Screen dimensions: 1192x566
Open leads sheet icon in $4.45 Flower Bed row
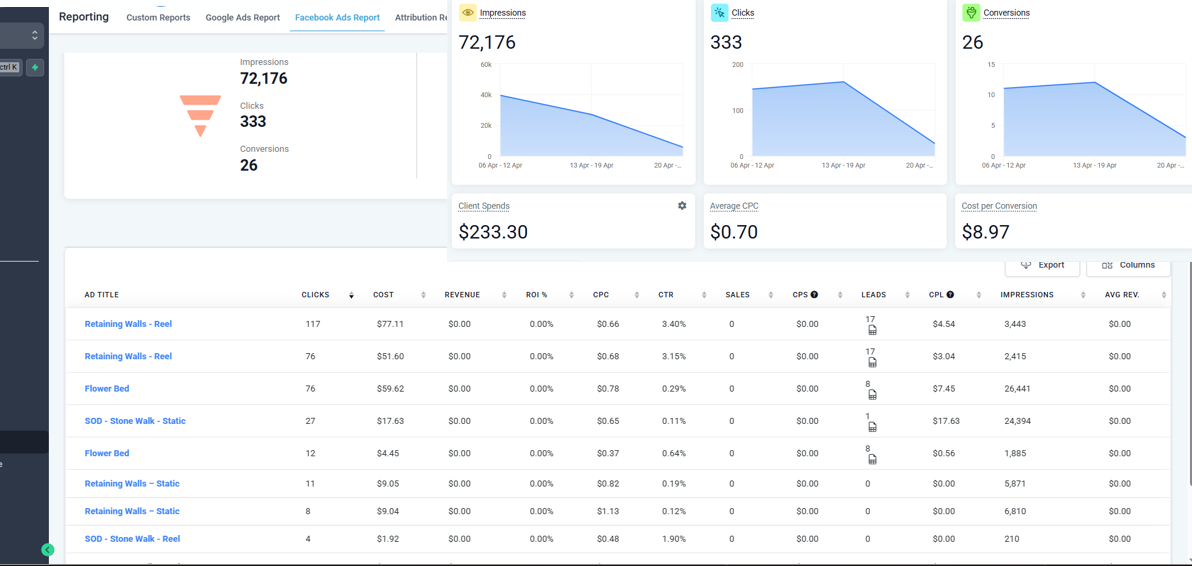pyautogui.click(x=873, y=459)
